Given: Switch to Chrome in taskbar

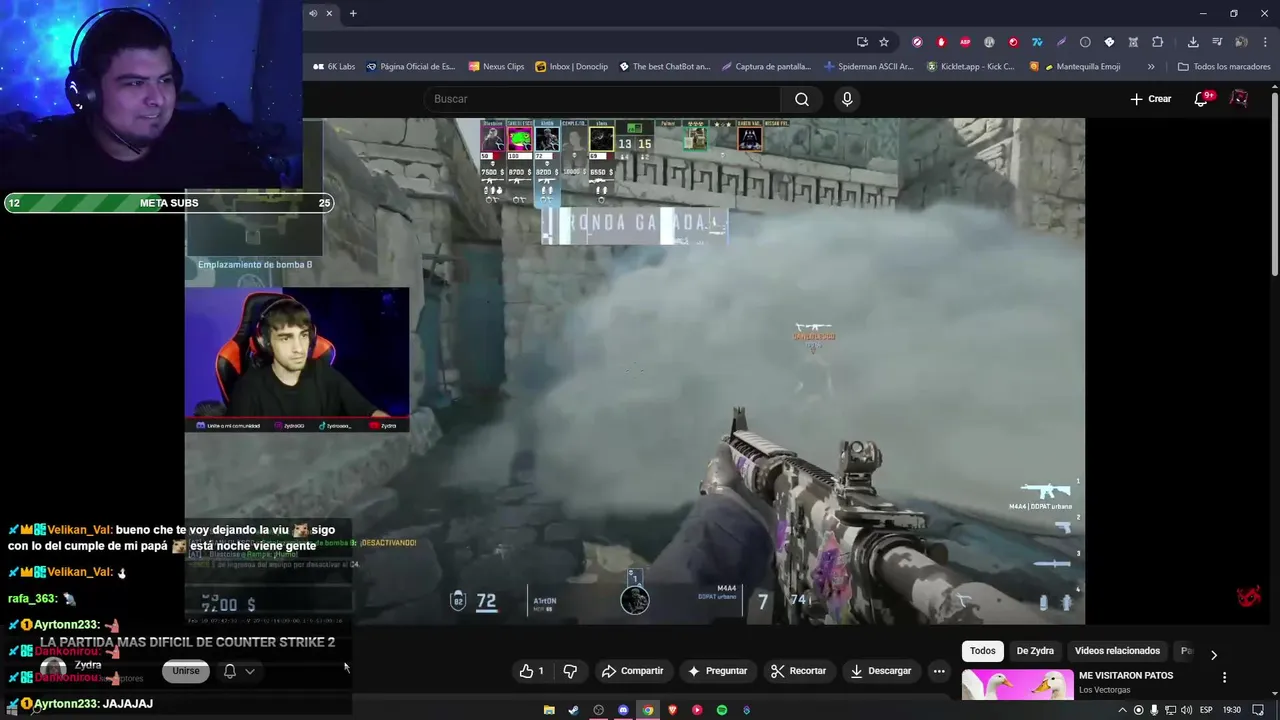Looking at the screenshot, I should point(648,710).
